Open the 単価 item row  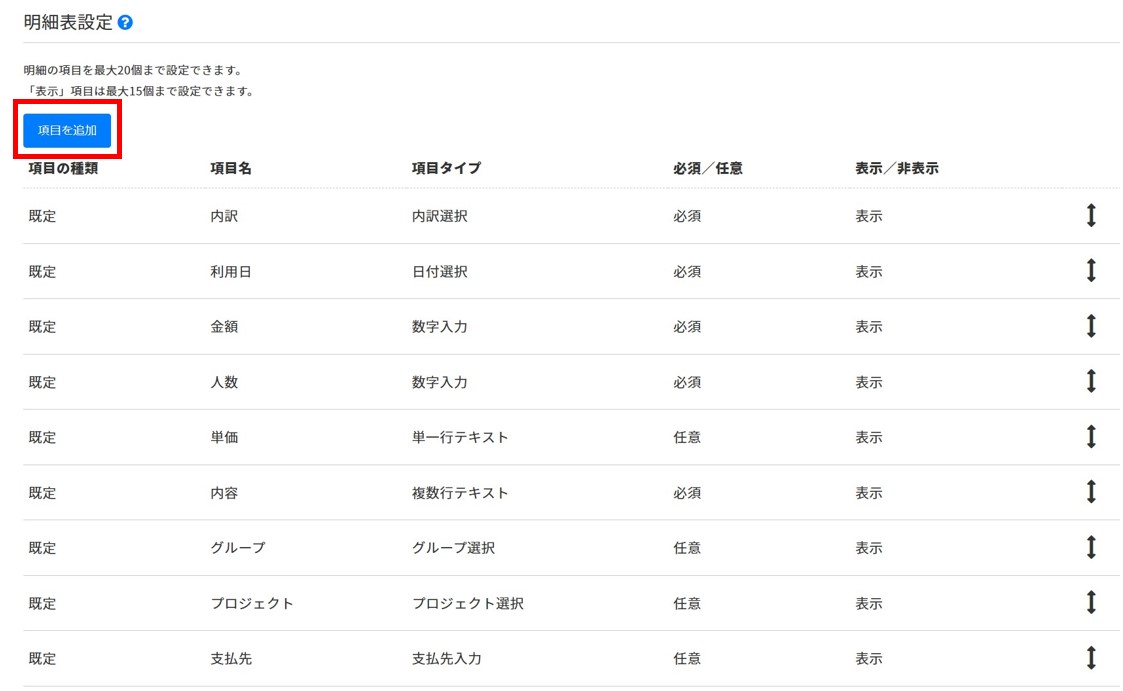224,438
